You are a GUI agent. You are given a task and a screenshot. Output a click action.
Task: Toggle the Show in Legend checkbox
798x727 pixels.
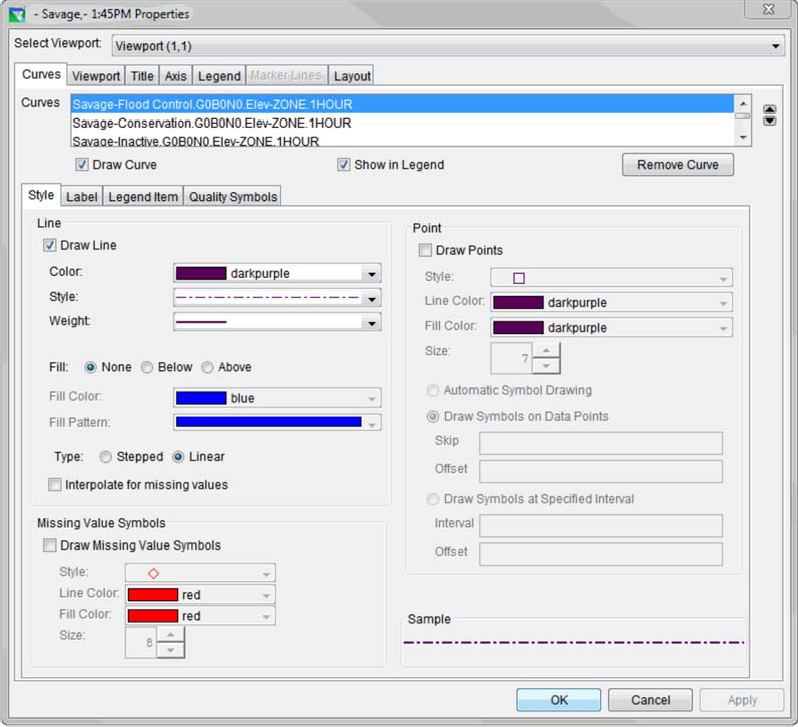pyautogui.click(x=344, y=164)
